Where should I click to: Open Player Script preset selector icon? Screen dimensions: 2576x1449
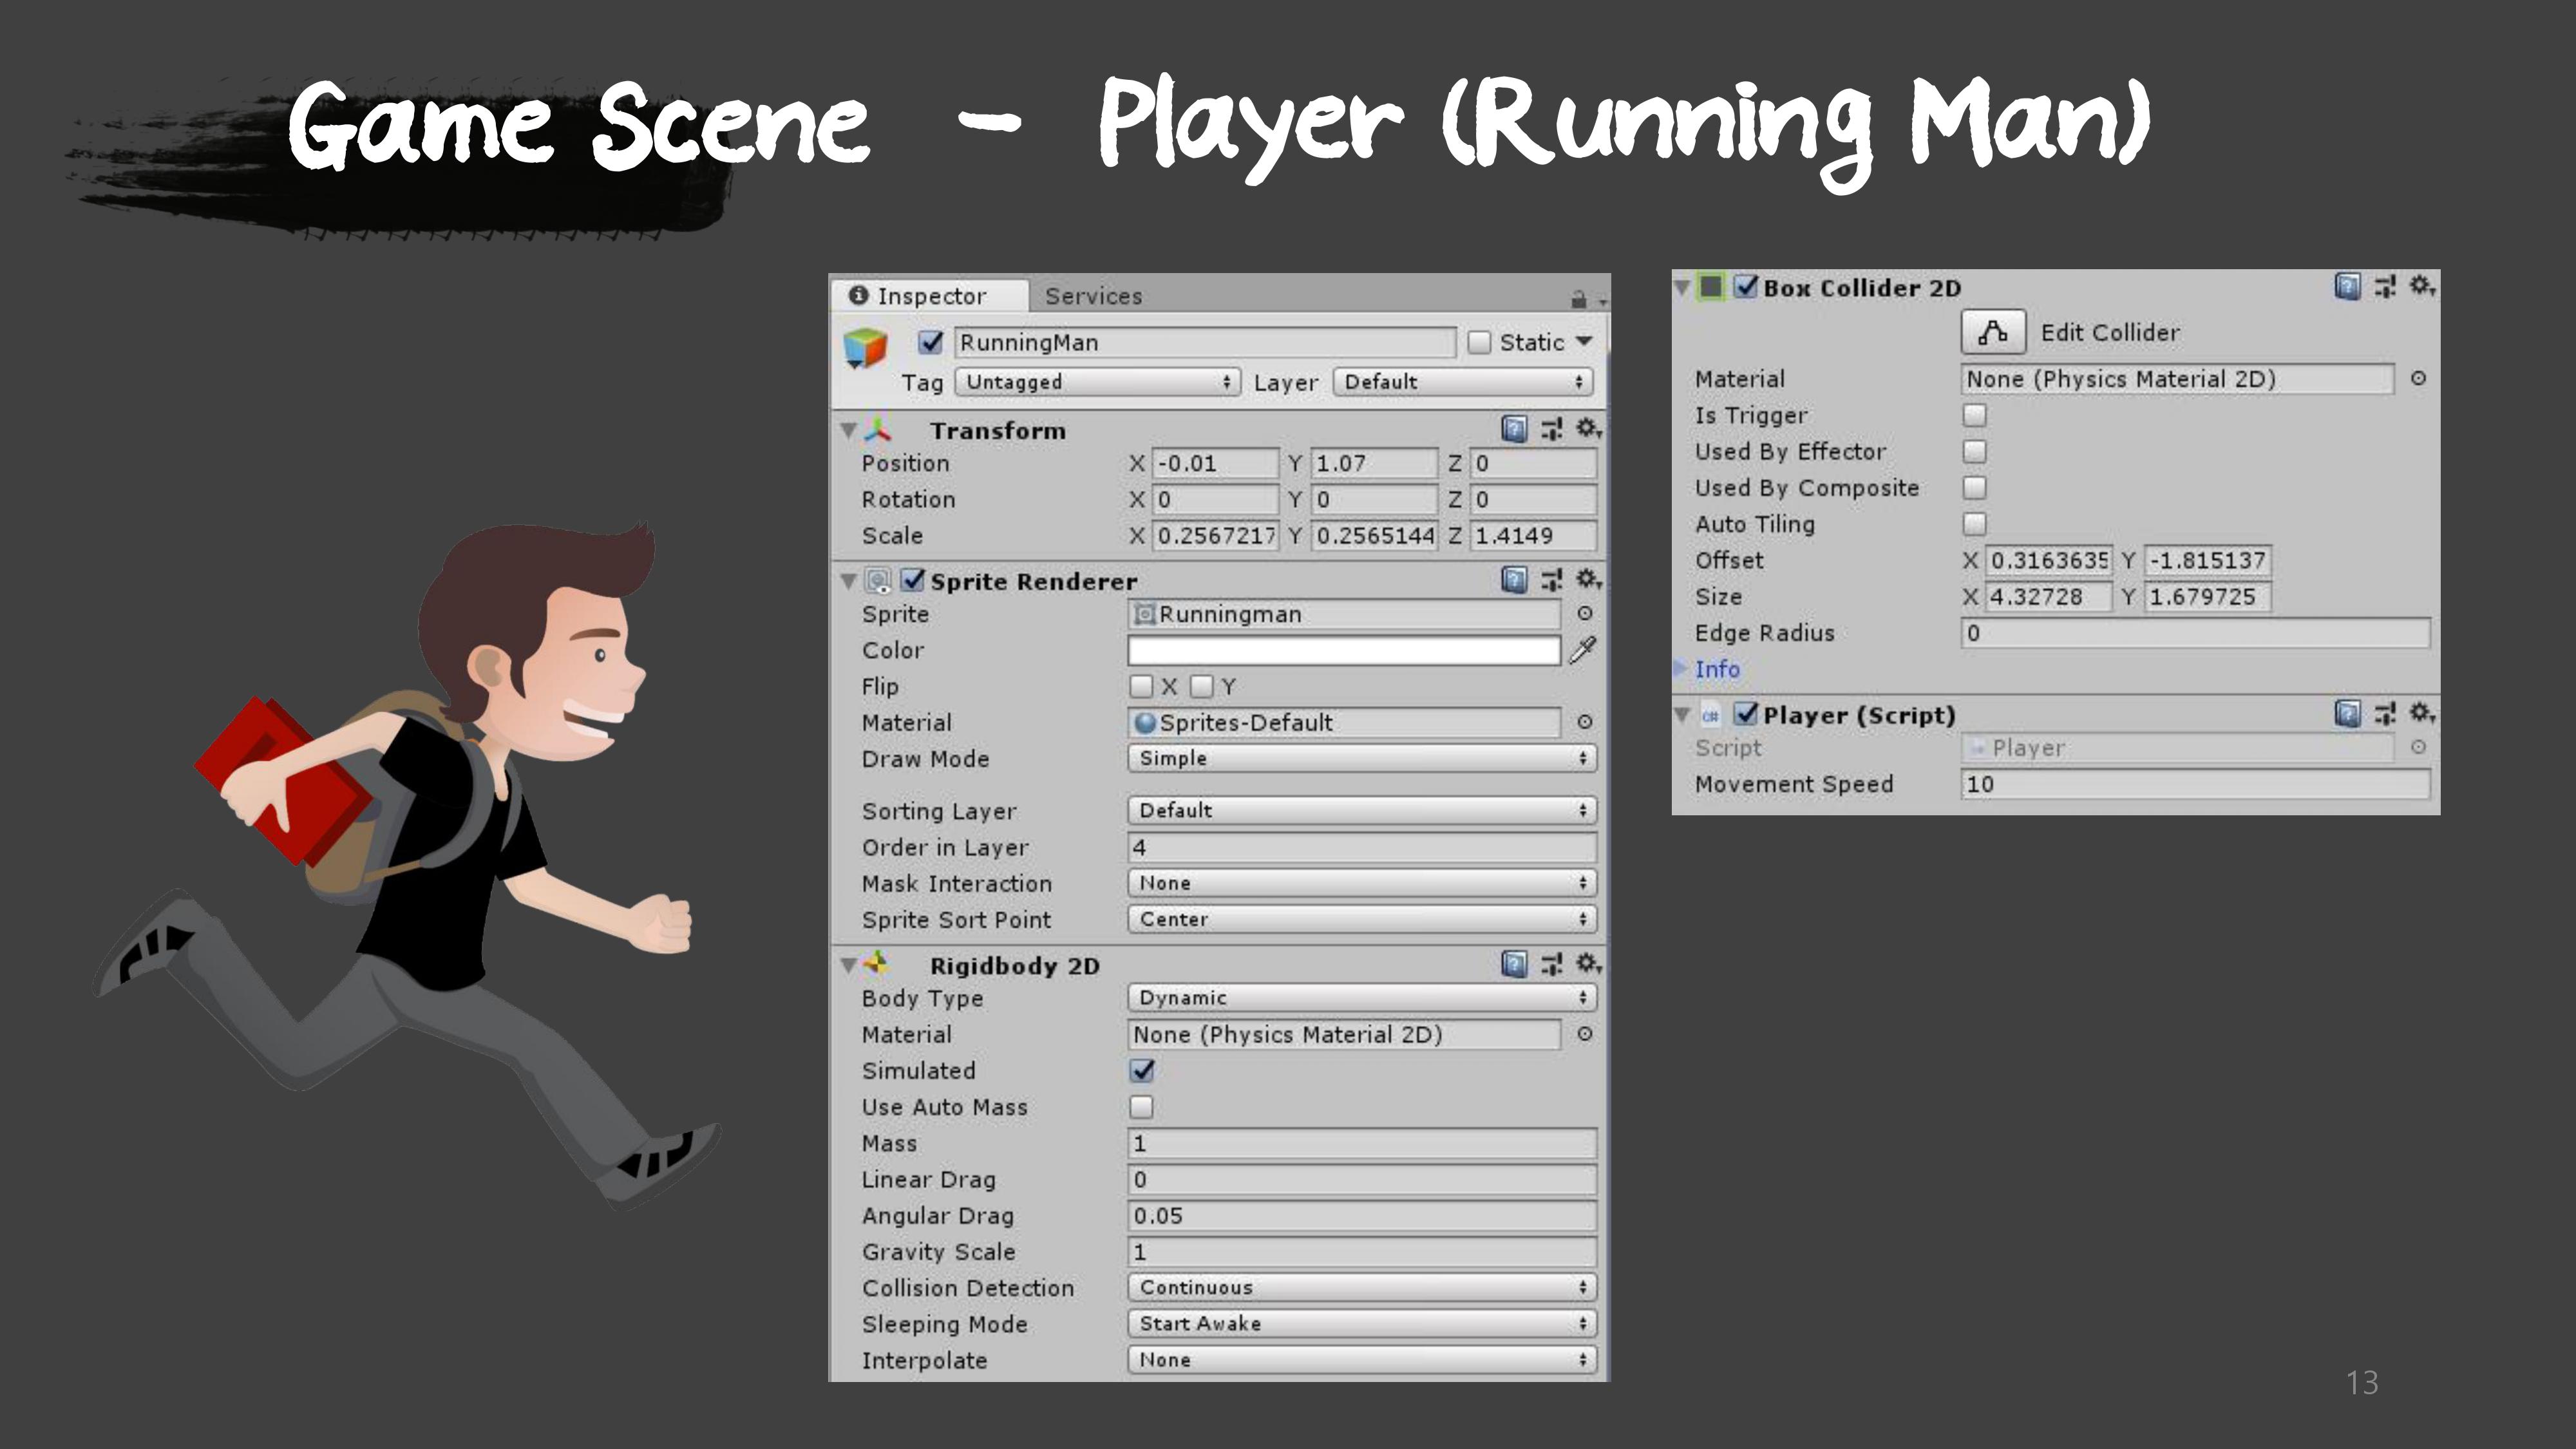pos(2385,714)
